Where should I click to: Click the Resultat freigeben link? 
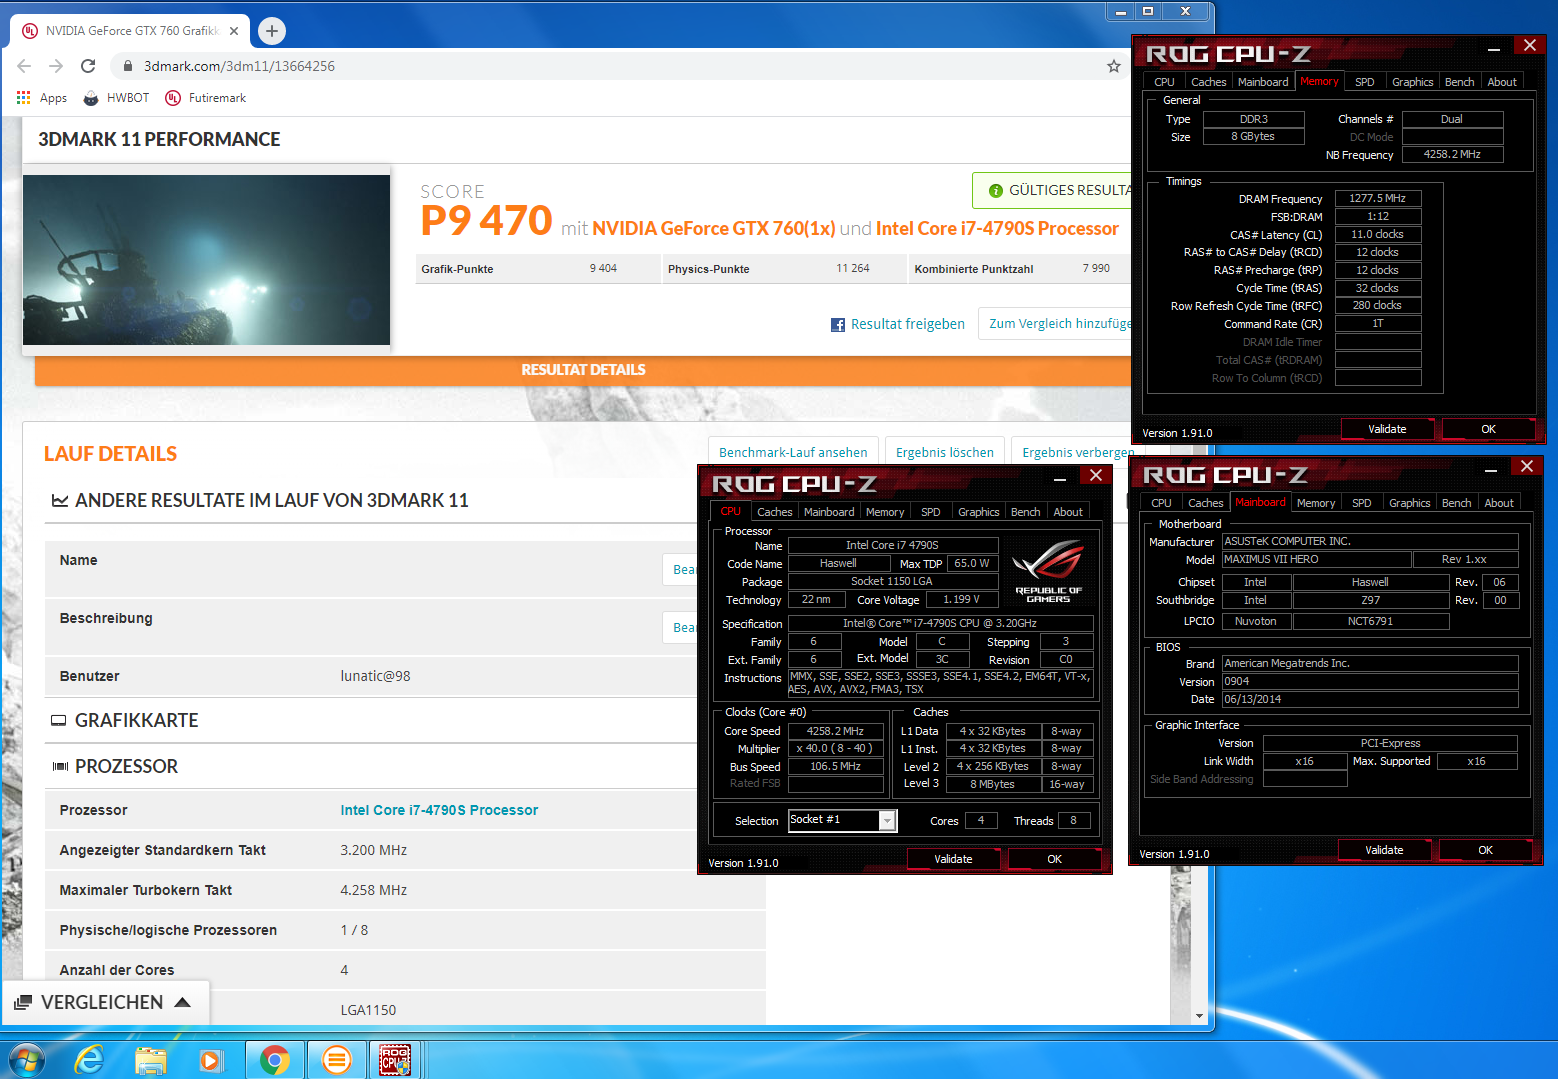coord(908,324)
